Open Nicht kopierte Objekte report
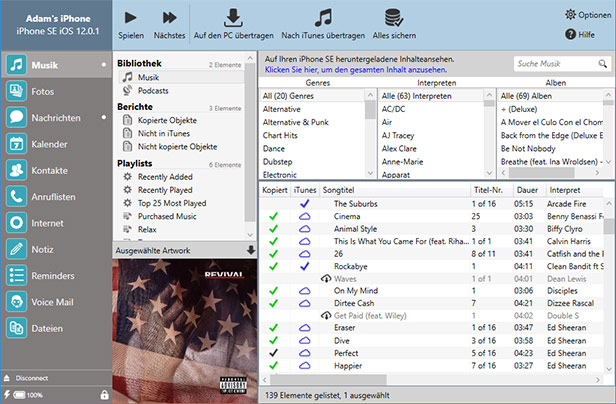The image size is (616, 404). (181, 147)
